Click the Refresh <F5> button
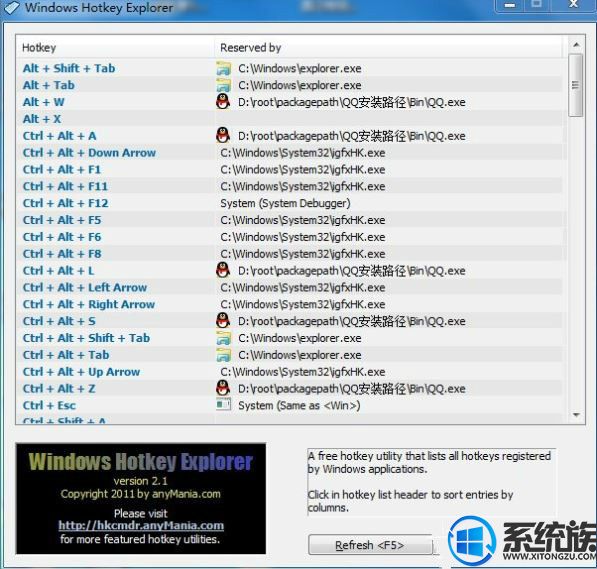 [370, 545]
